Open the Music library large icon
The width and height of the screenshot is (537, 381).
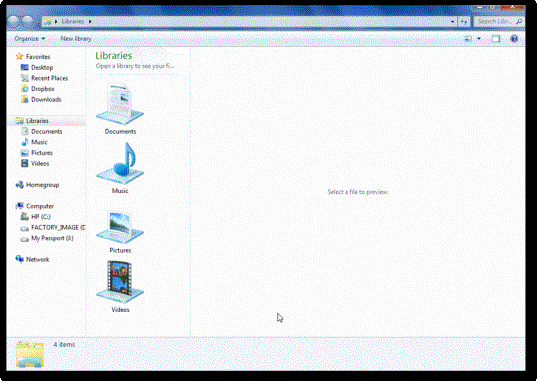click(x=120, y=164)
